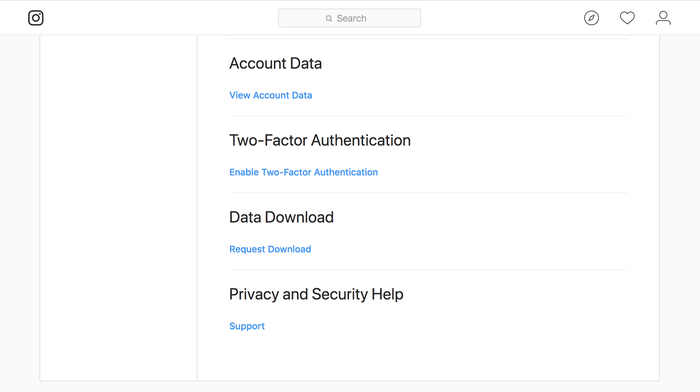Open the View Account Data link
Viewport: 700px width, 392px height.
coord(271,95)
